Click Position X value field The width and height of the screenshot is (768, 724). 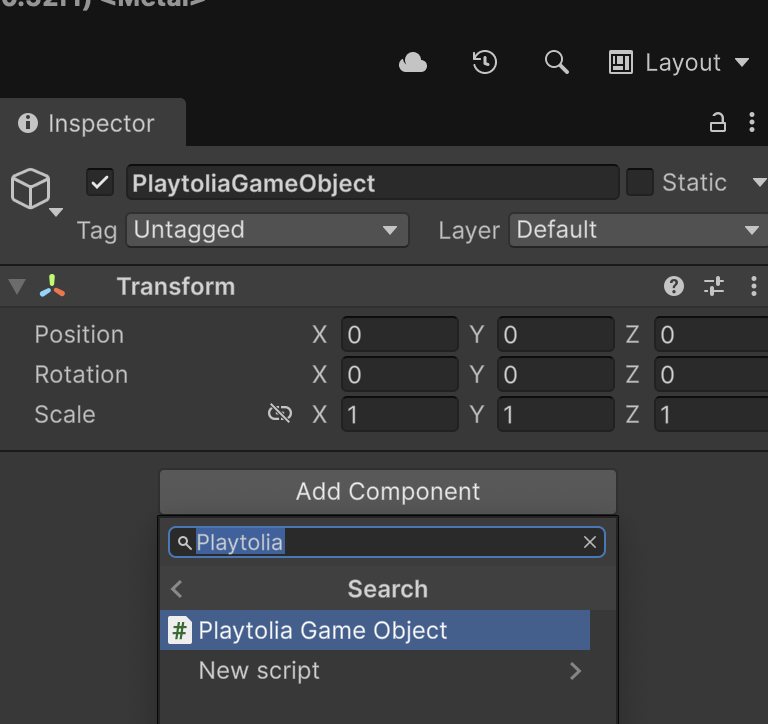pyautogui.click(x=400, y=335)
